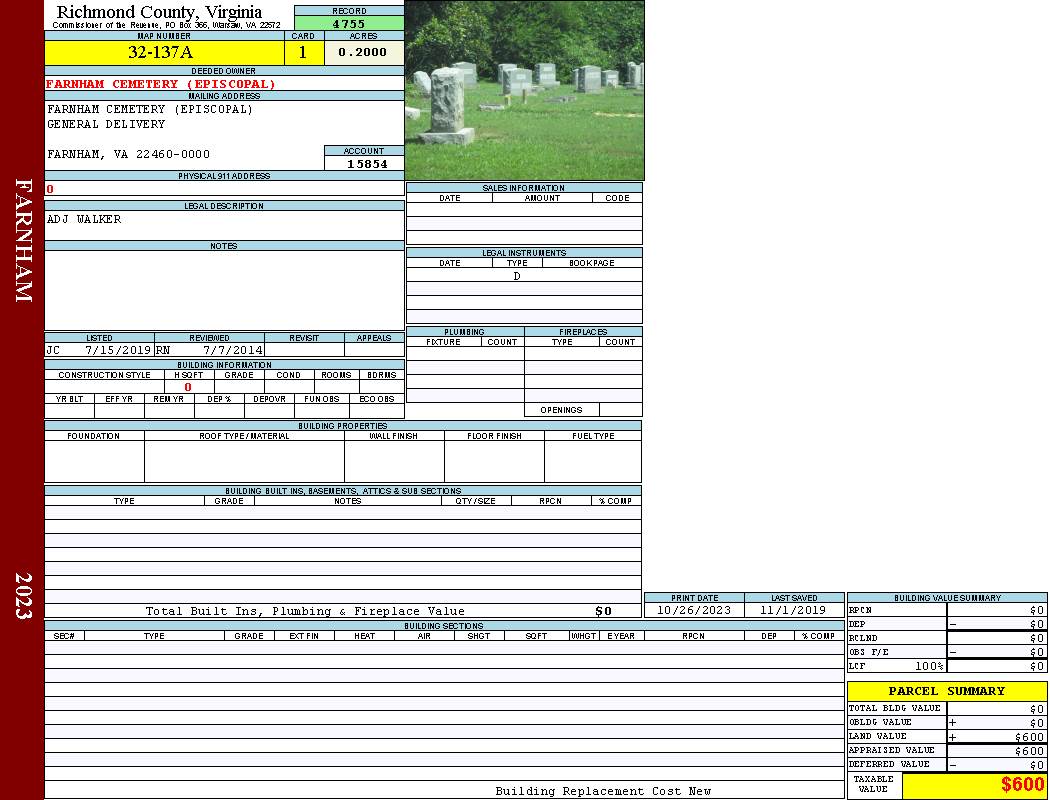This screenshot has height=800, width=1050.
Task: Click the yellow Parcel Summary header
Action: (x=946, y=691)
